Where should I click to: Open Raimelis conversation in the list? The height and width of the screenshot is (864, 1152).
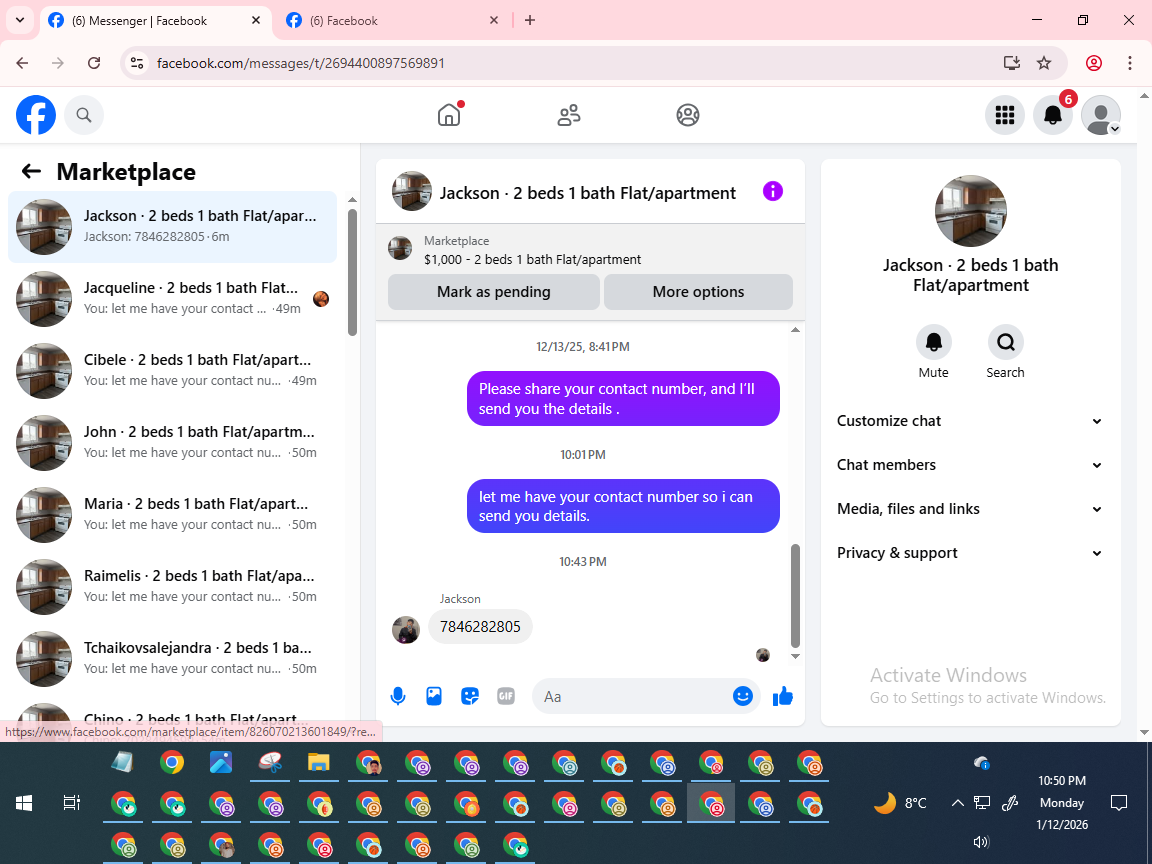coord(173,586)
